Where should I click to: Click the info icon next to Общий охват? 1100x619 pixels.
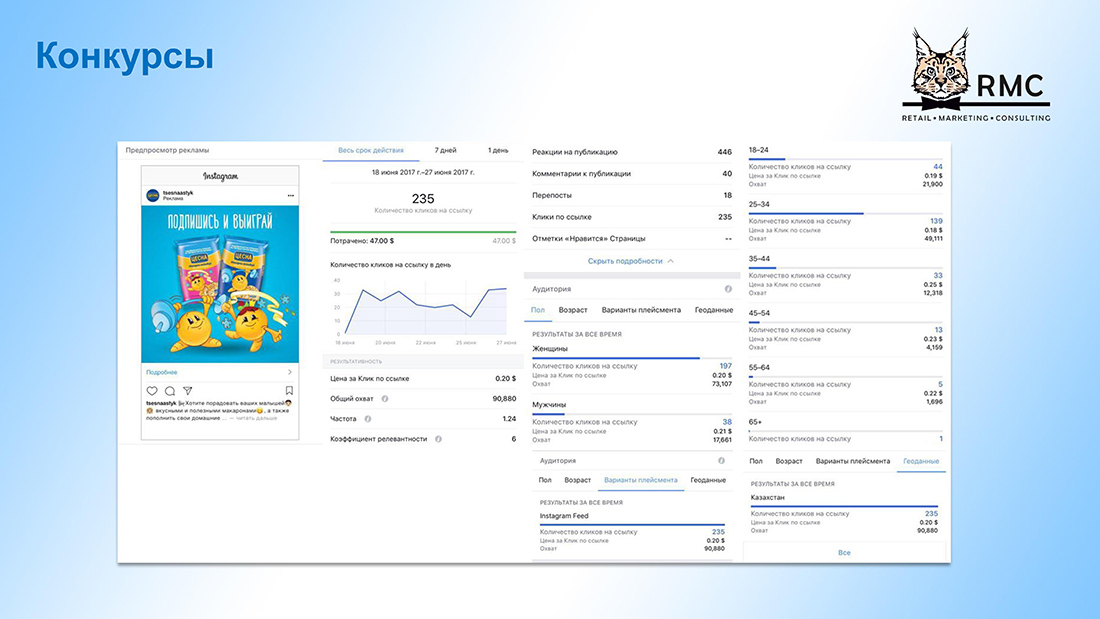pos(385,399)
